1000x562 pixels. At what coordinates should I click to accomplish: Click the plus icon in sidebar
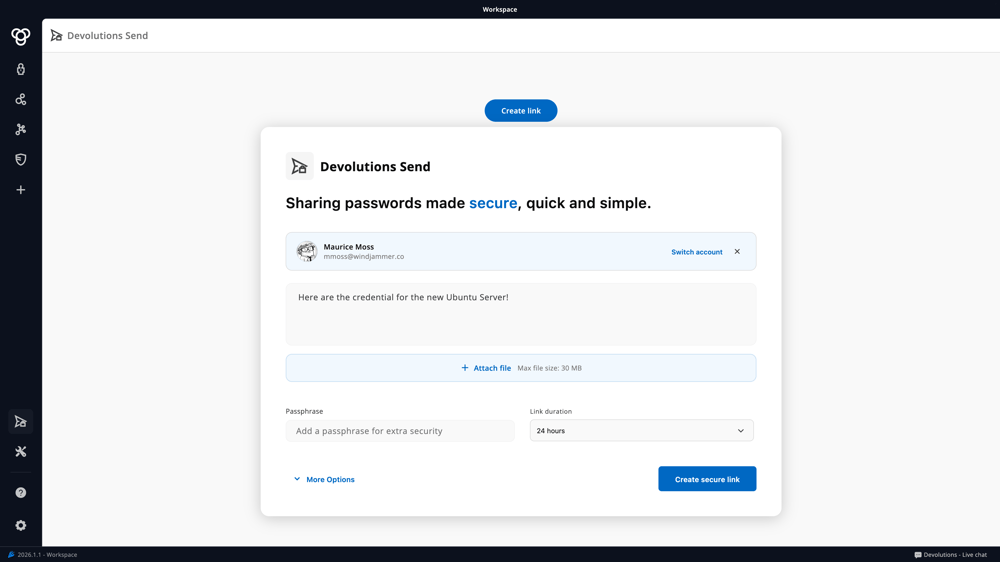(x=20, y=190)
